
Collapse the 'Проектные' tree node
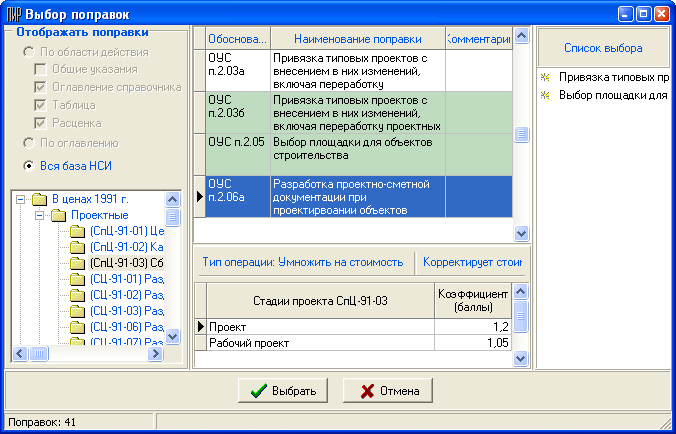pos(40,215)
